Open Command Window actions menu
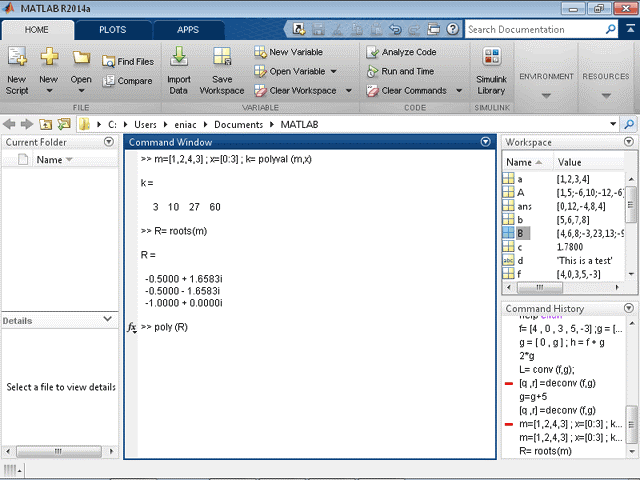 tap(485, 142)
